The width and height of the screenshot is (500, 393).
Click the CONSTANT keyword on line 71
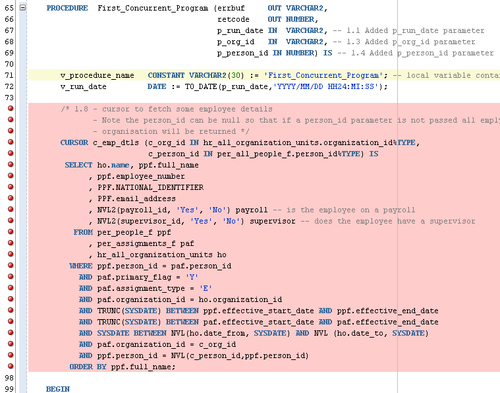pos(166,75)
